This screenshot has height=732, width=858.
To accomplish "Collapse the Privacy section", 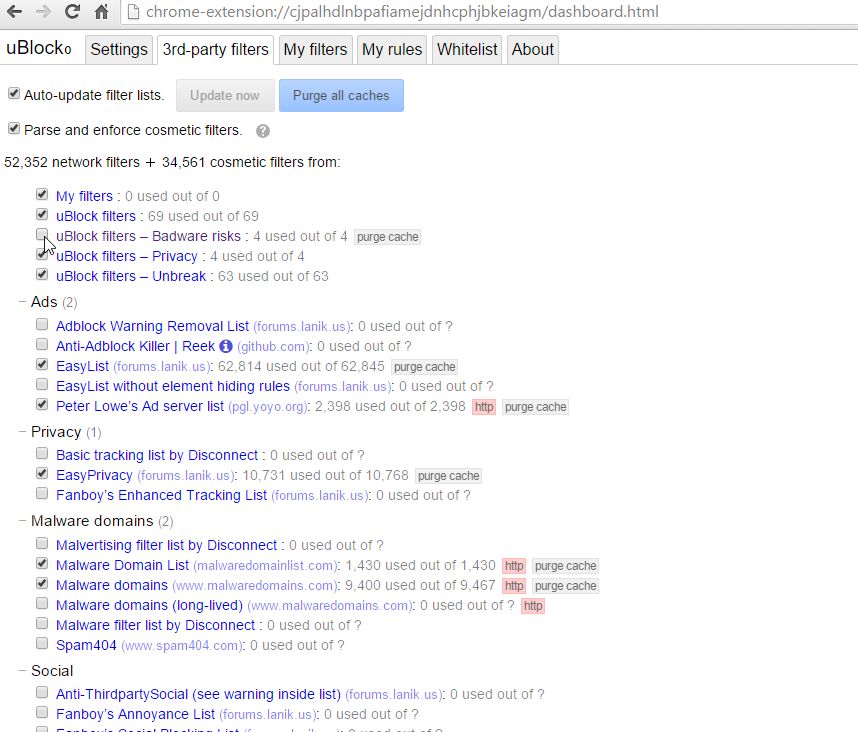I will (x=22, y=432).
